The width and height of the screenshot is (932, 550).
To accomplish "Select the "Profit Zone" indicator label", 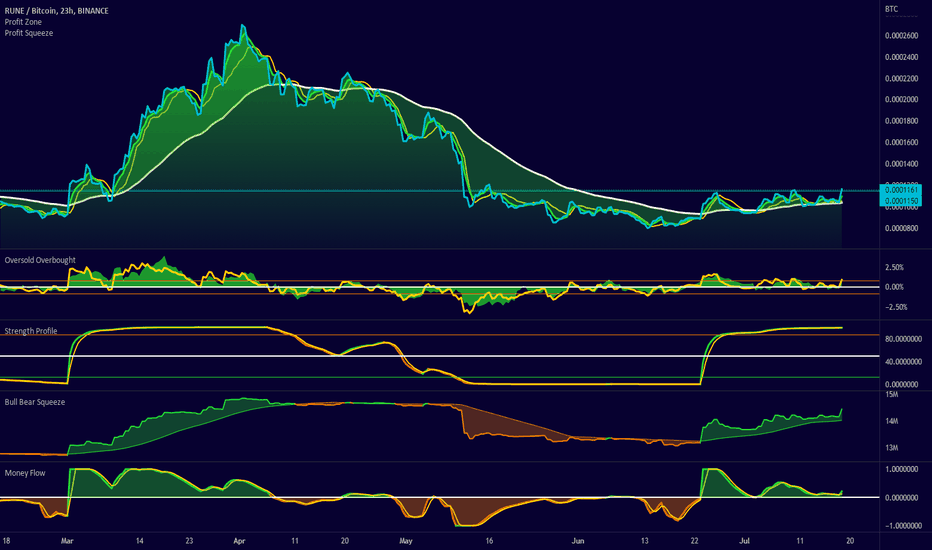I will click(x=23, y=22).
